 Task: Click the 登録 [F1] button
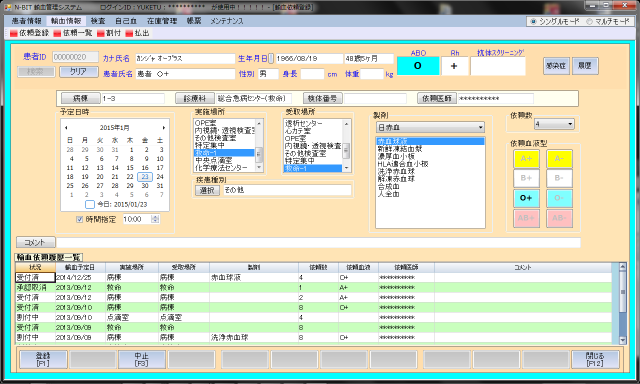pos(43,360)
